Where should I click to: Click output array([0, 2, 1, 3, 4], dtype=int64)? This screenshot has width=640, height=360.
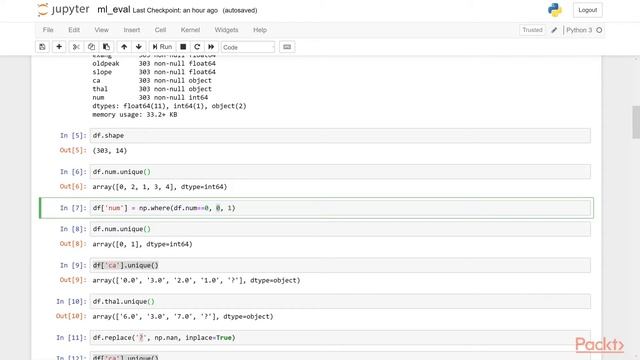[160, 187]
